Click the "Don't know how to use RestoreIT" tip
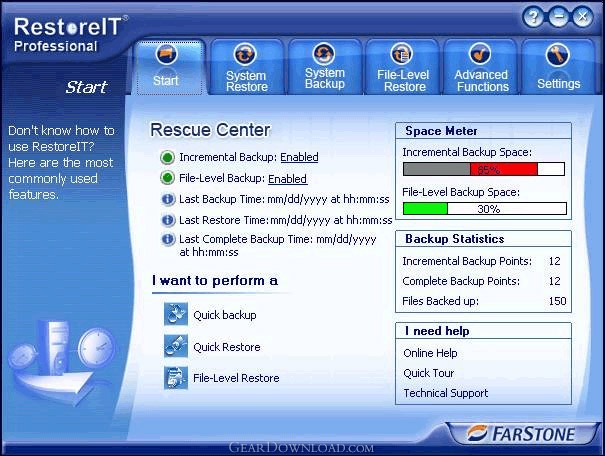The image size is (605, 456). [x=61, y=162]
